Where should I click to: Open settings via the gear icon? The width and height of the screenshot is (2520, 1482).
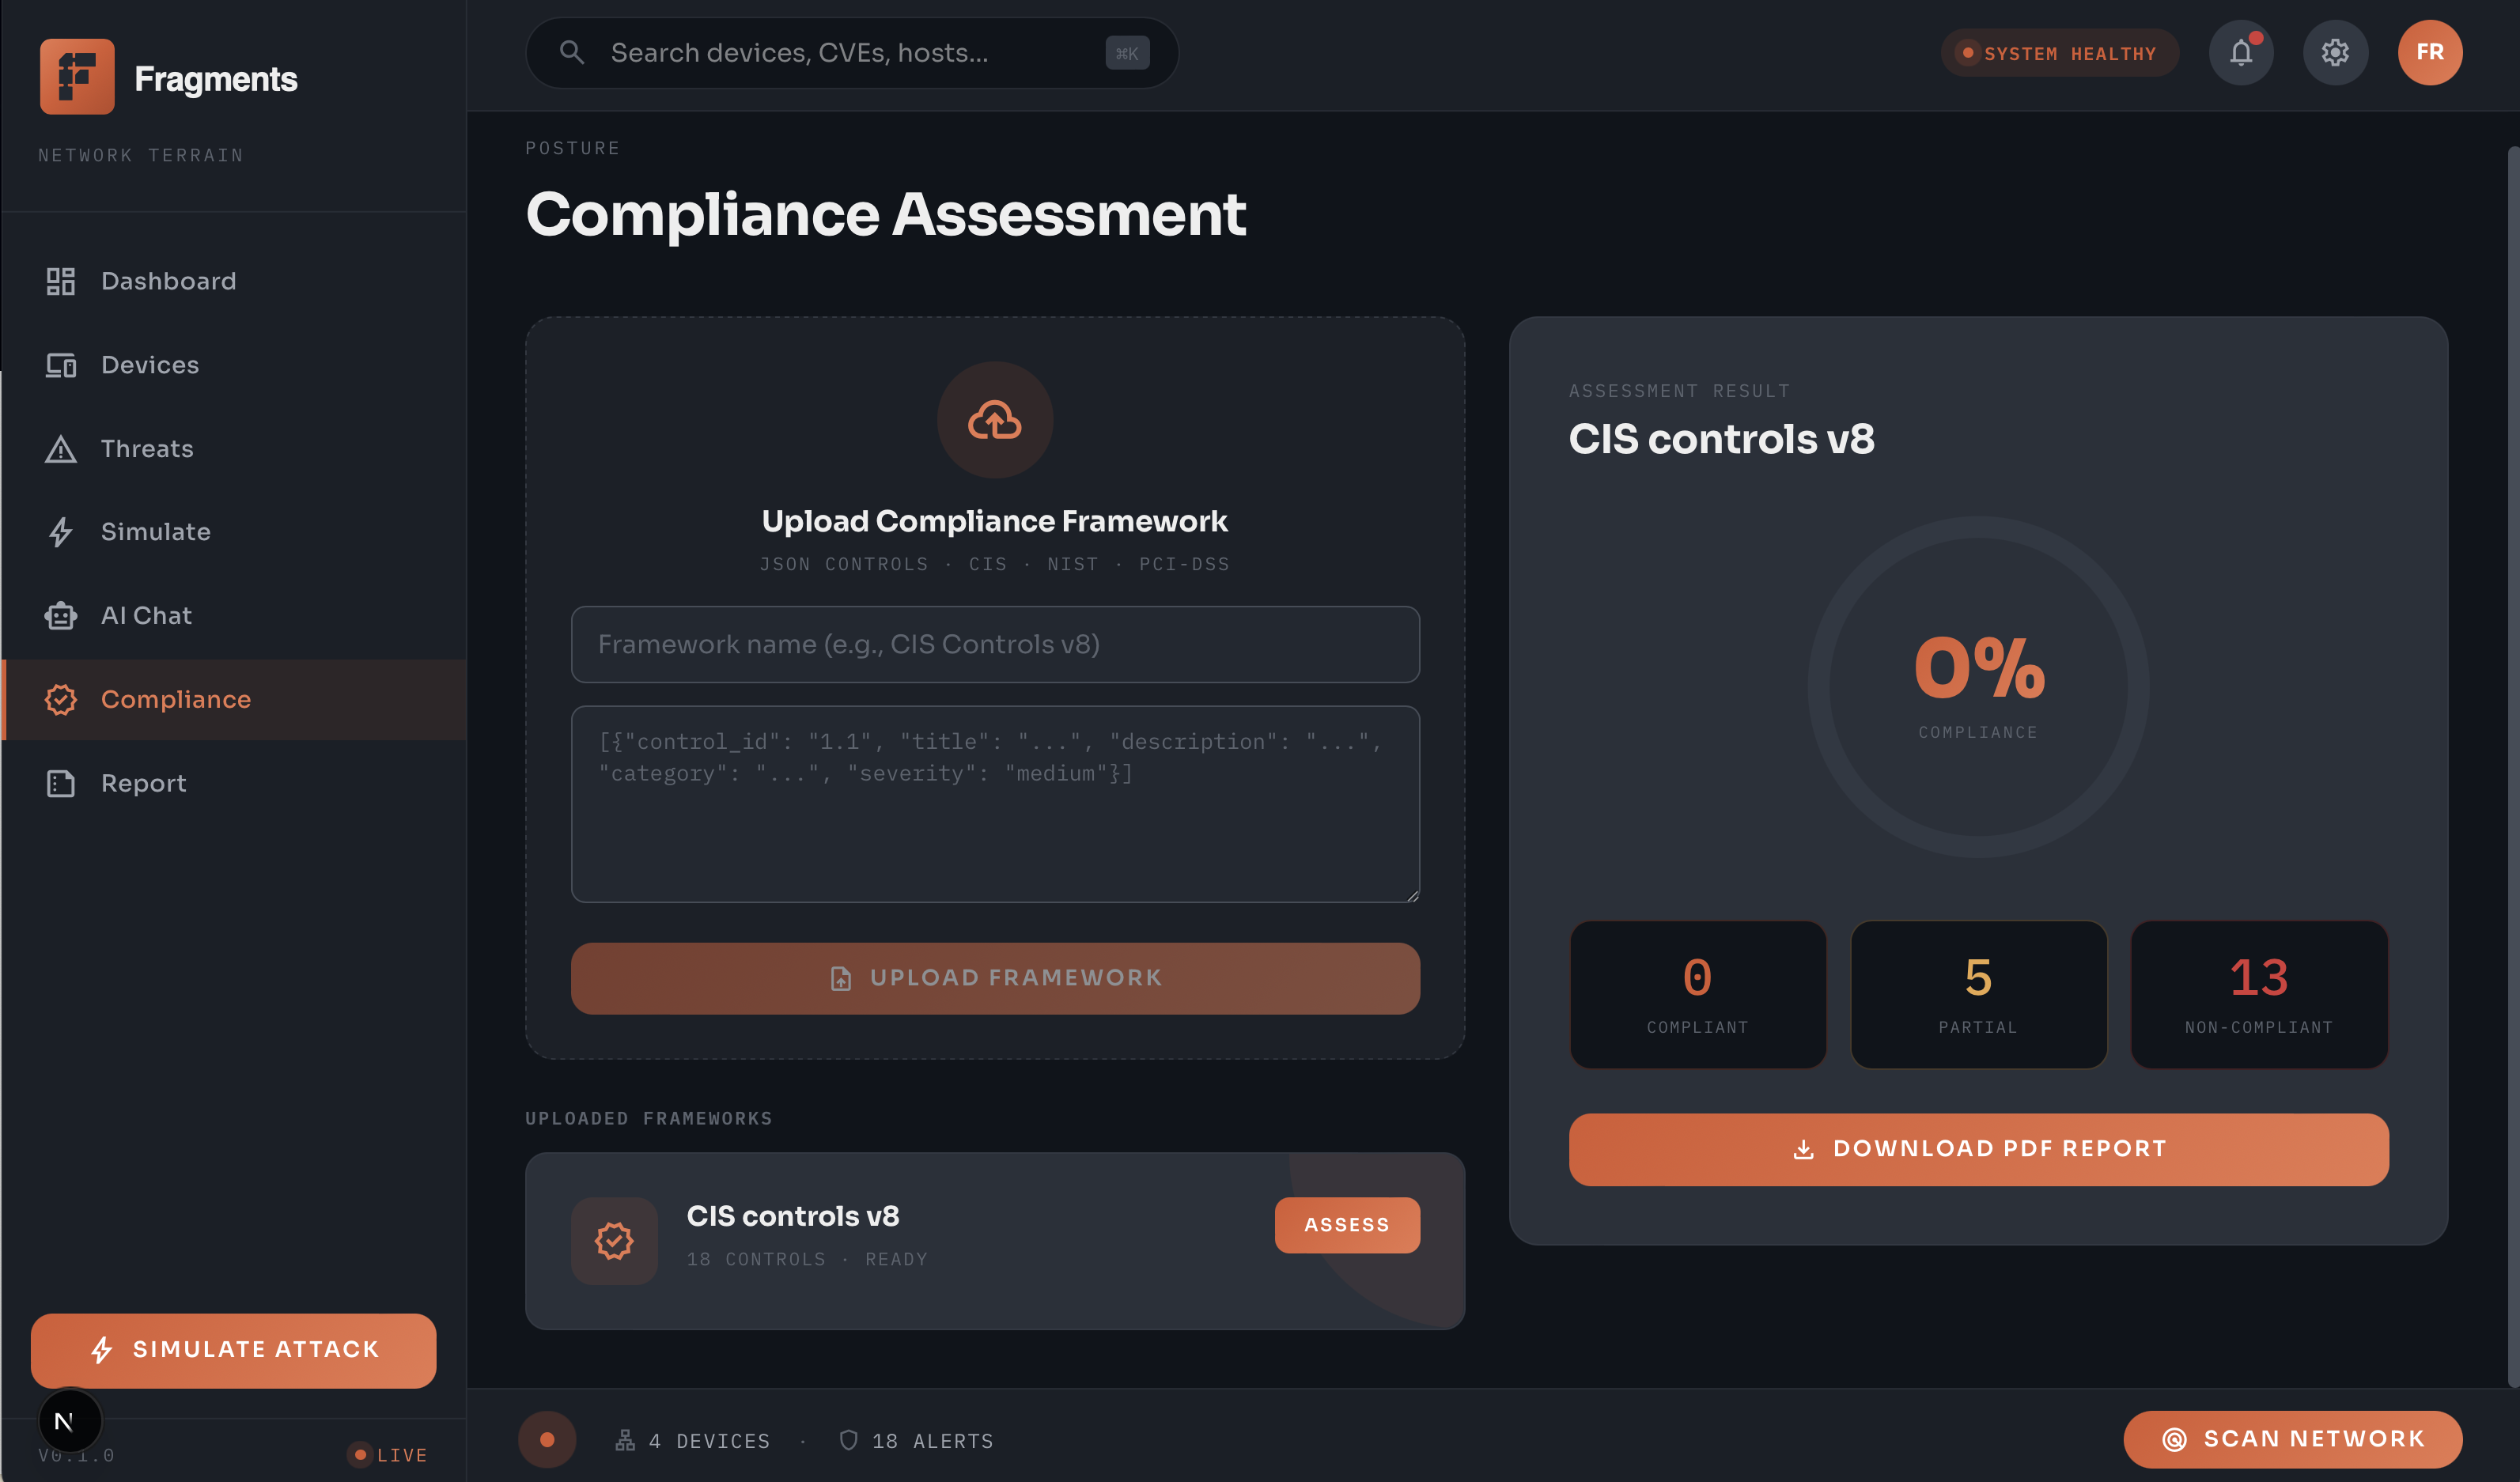[2334, 53]
